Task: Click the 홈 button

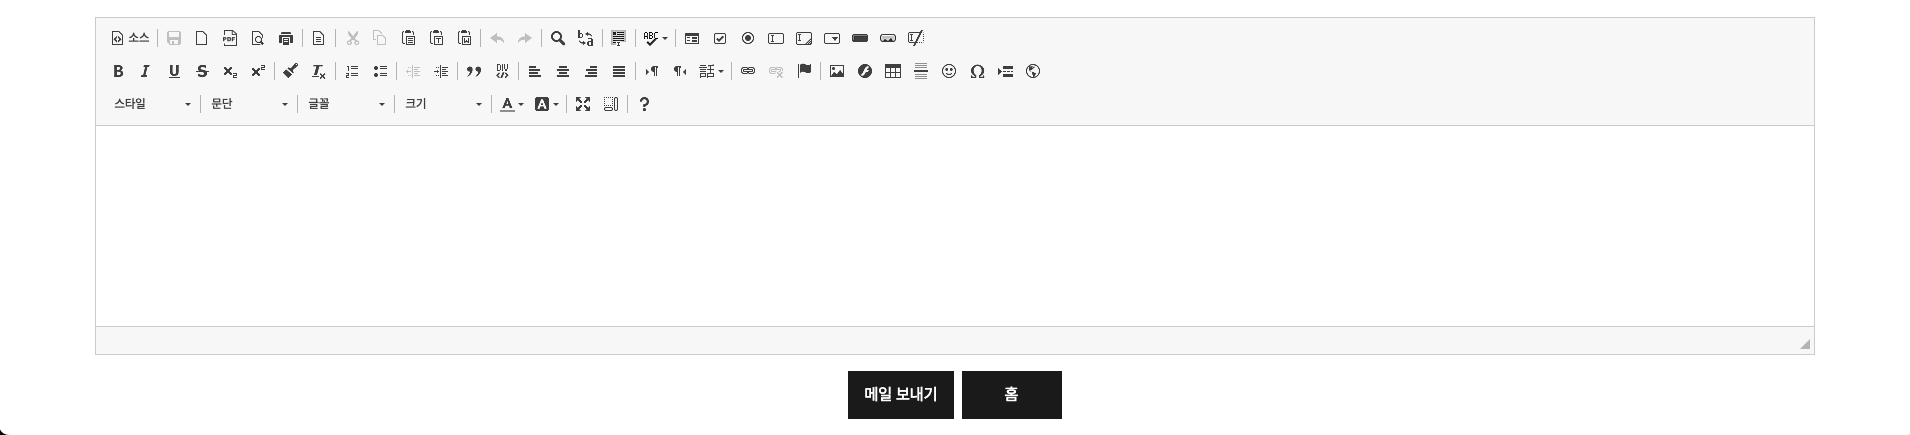Action: point(1011,395)
